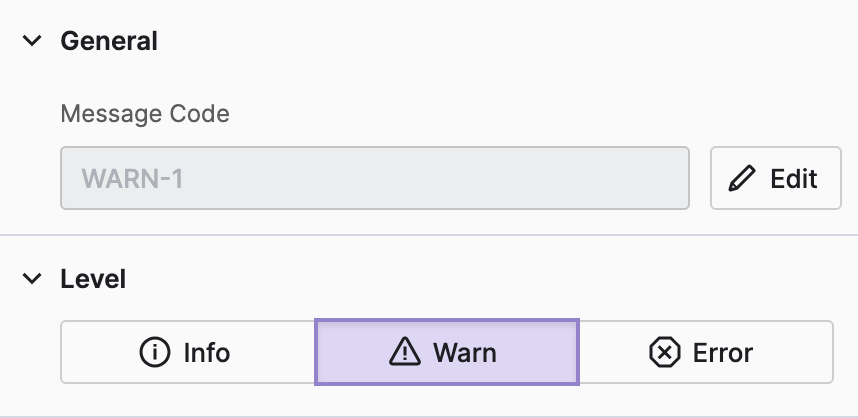Click the warning triangle icon
The width and height of the screenshot is (858, 418).
(x=405, y=352)
